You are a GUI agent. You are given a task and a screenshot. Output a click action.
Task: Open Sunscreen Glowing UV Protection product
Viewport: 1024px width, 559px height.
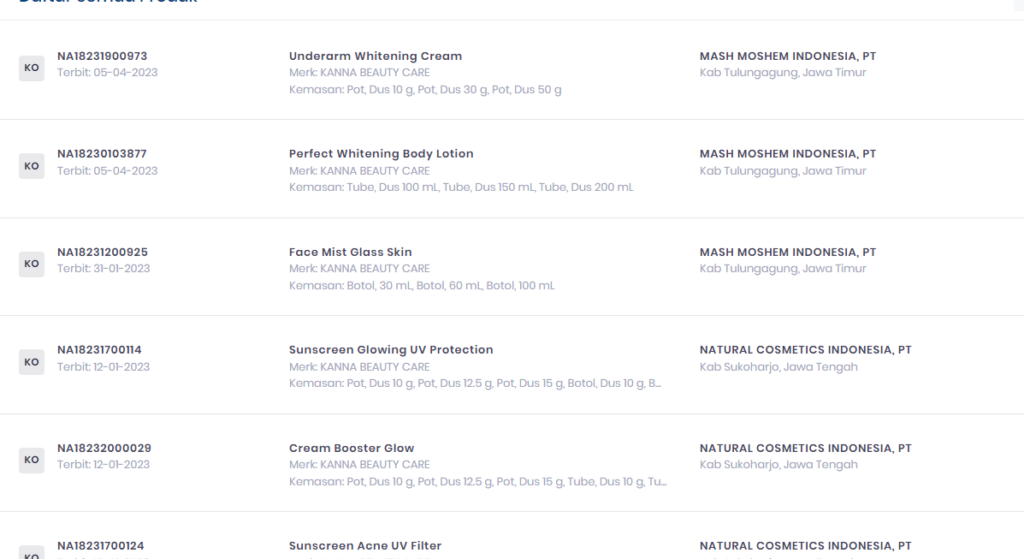tap(391, 350)
